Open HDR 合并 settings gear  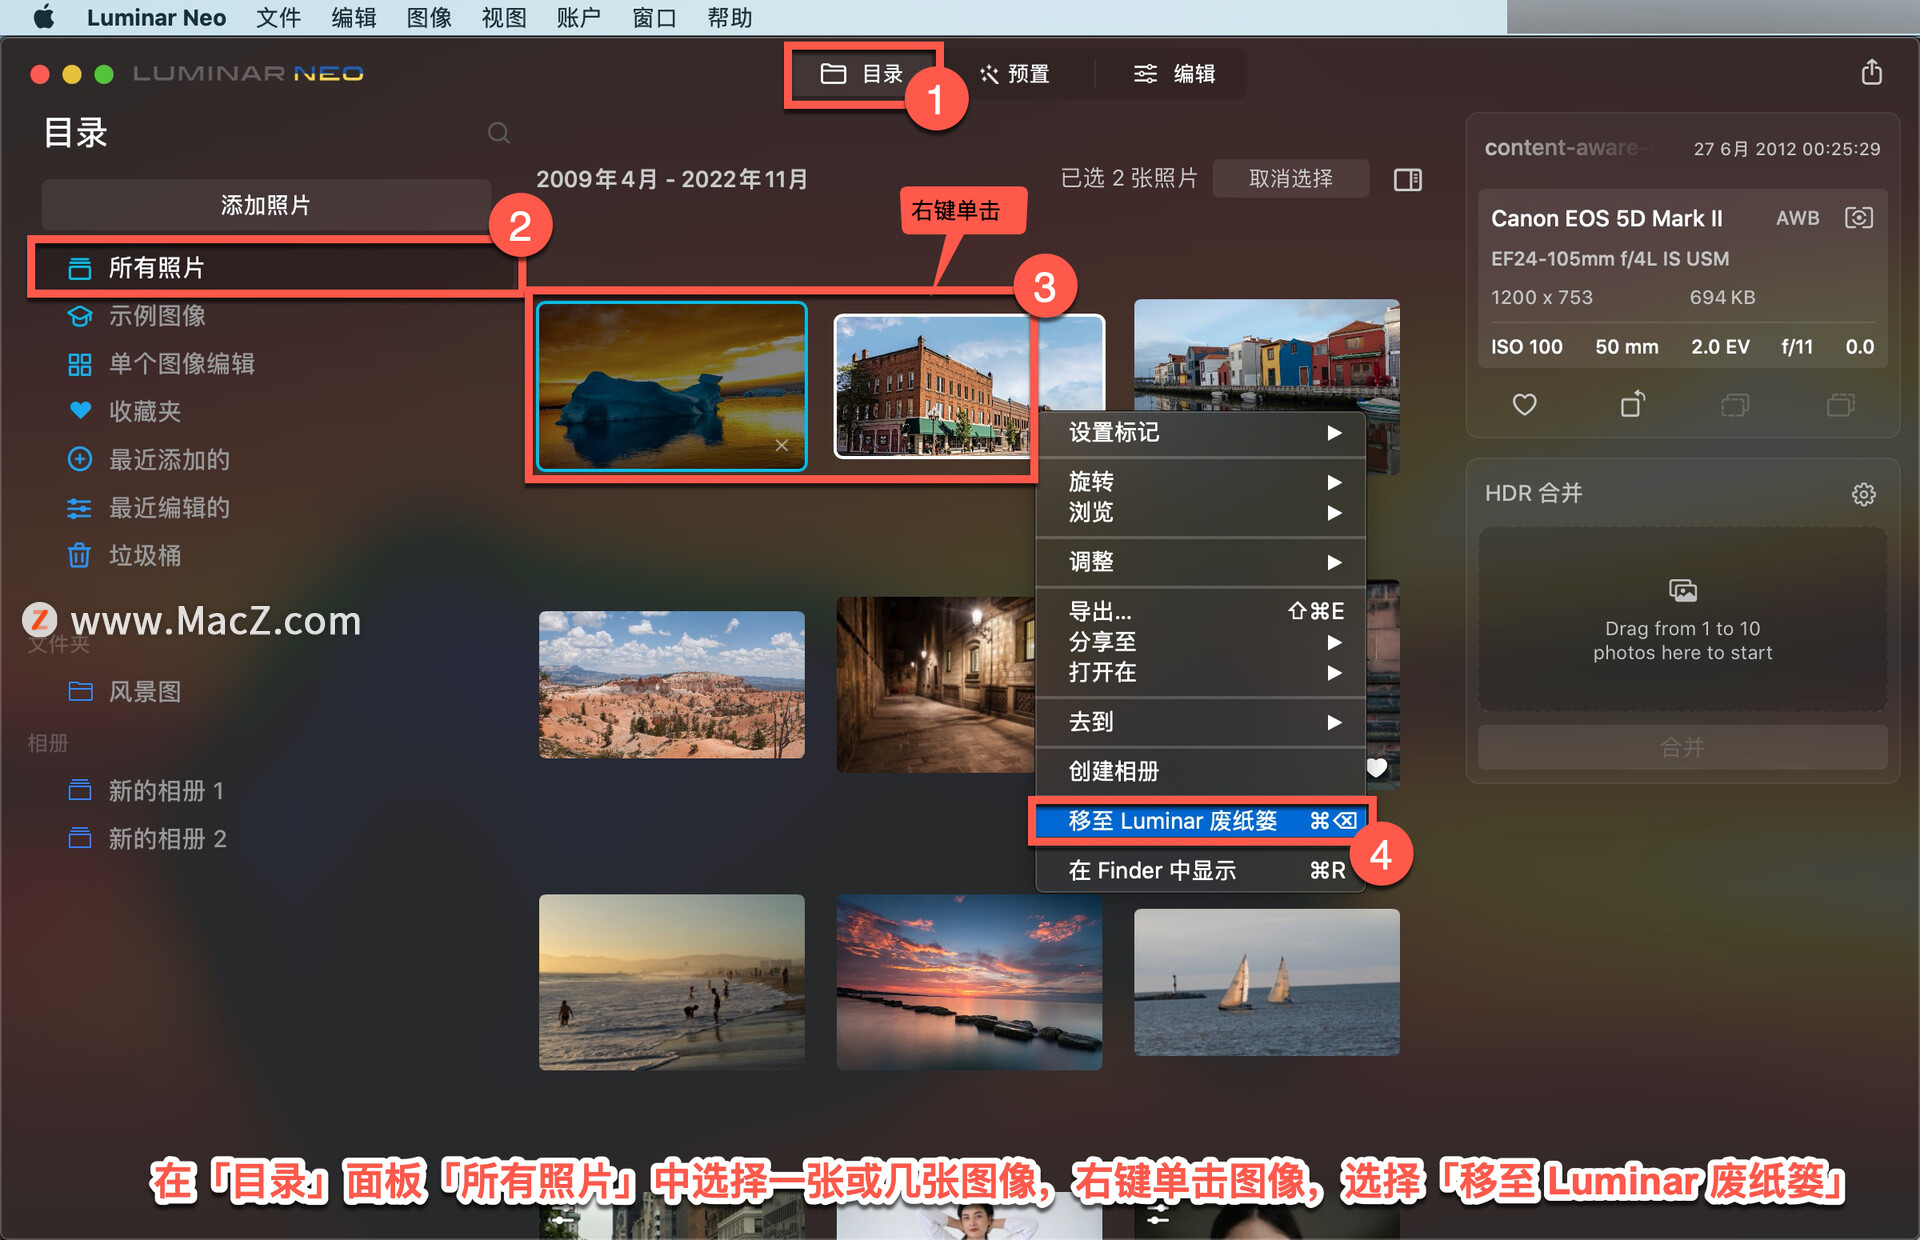[1863, 494]
